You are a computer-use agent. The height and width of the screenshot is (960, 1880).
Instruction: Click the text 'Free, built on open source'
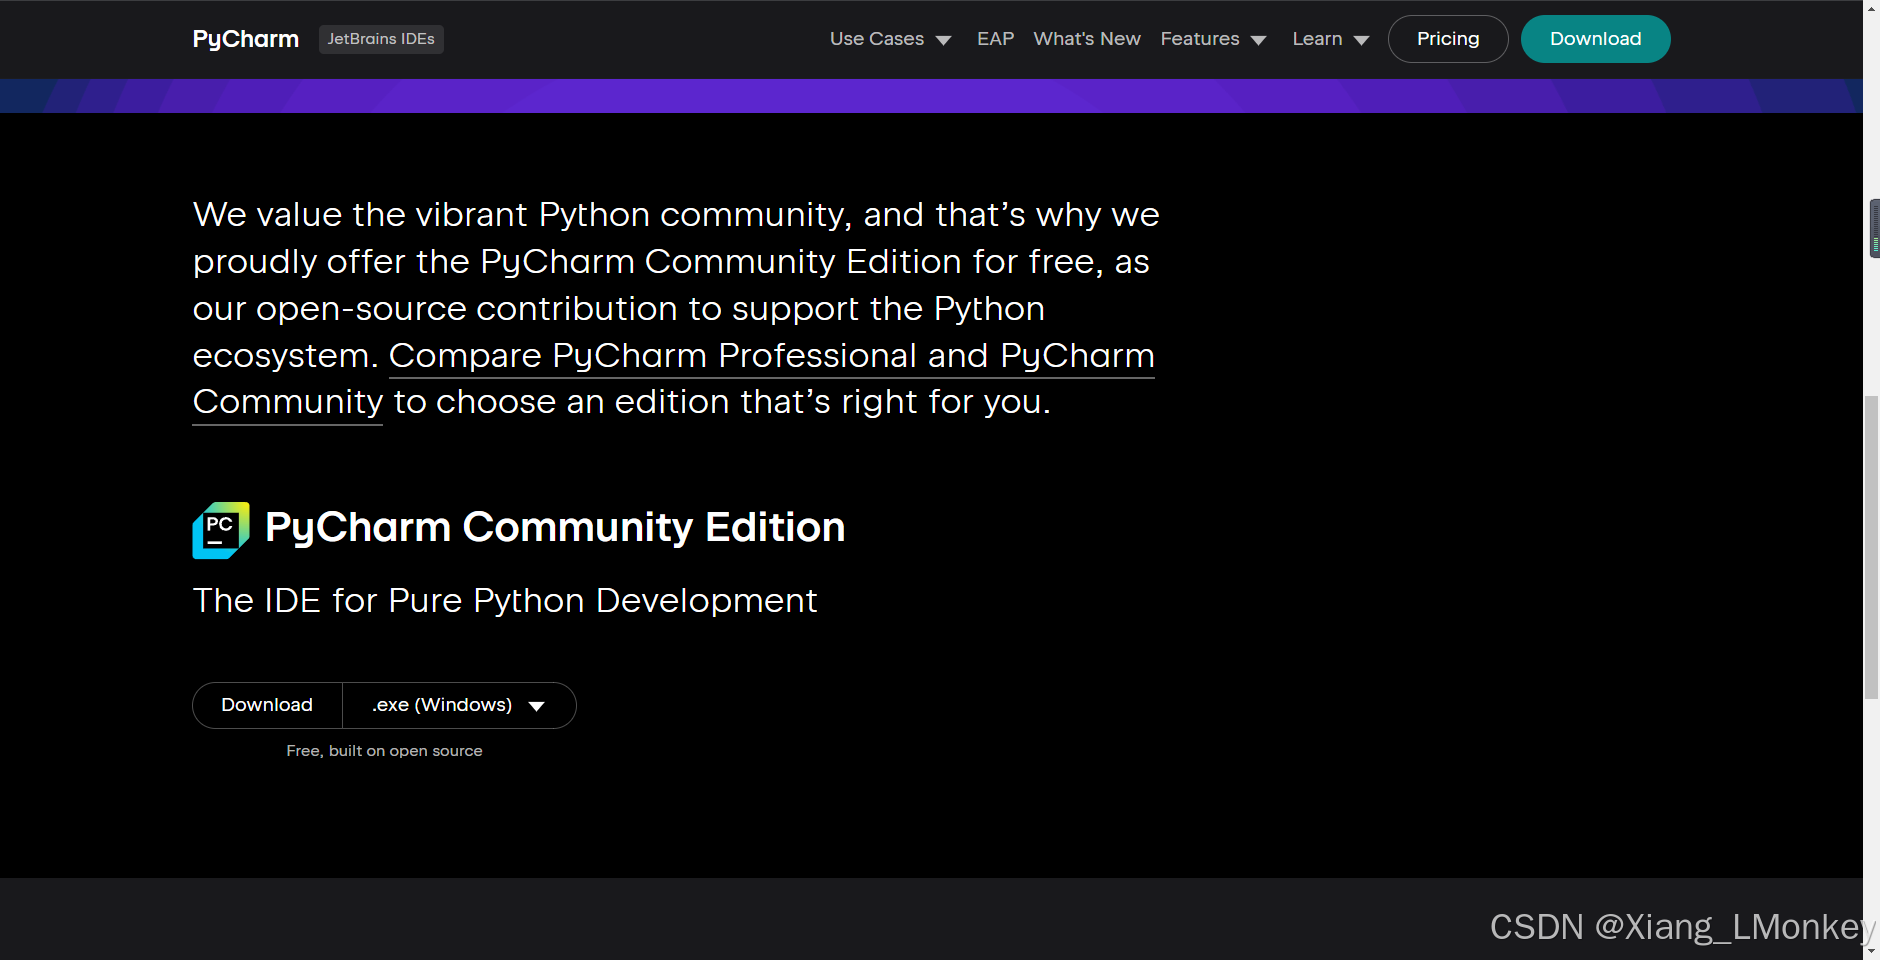(384, 750)
